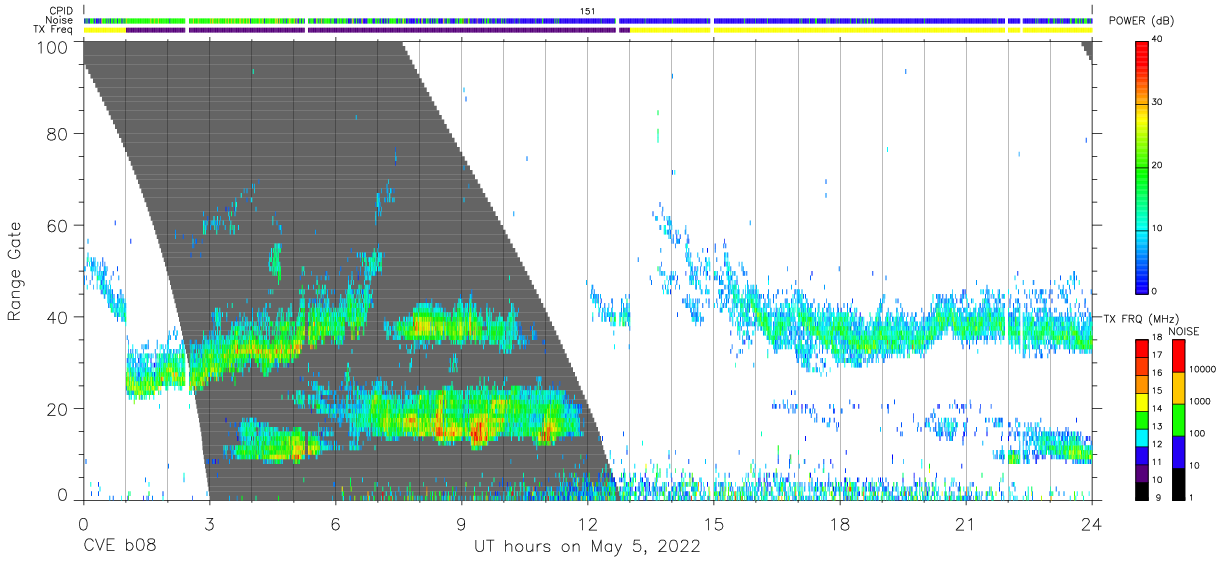Click the "20" Range Gate tick label
The height and width of the screenshot is (567, 1228).
coord(57,409)
